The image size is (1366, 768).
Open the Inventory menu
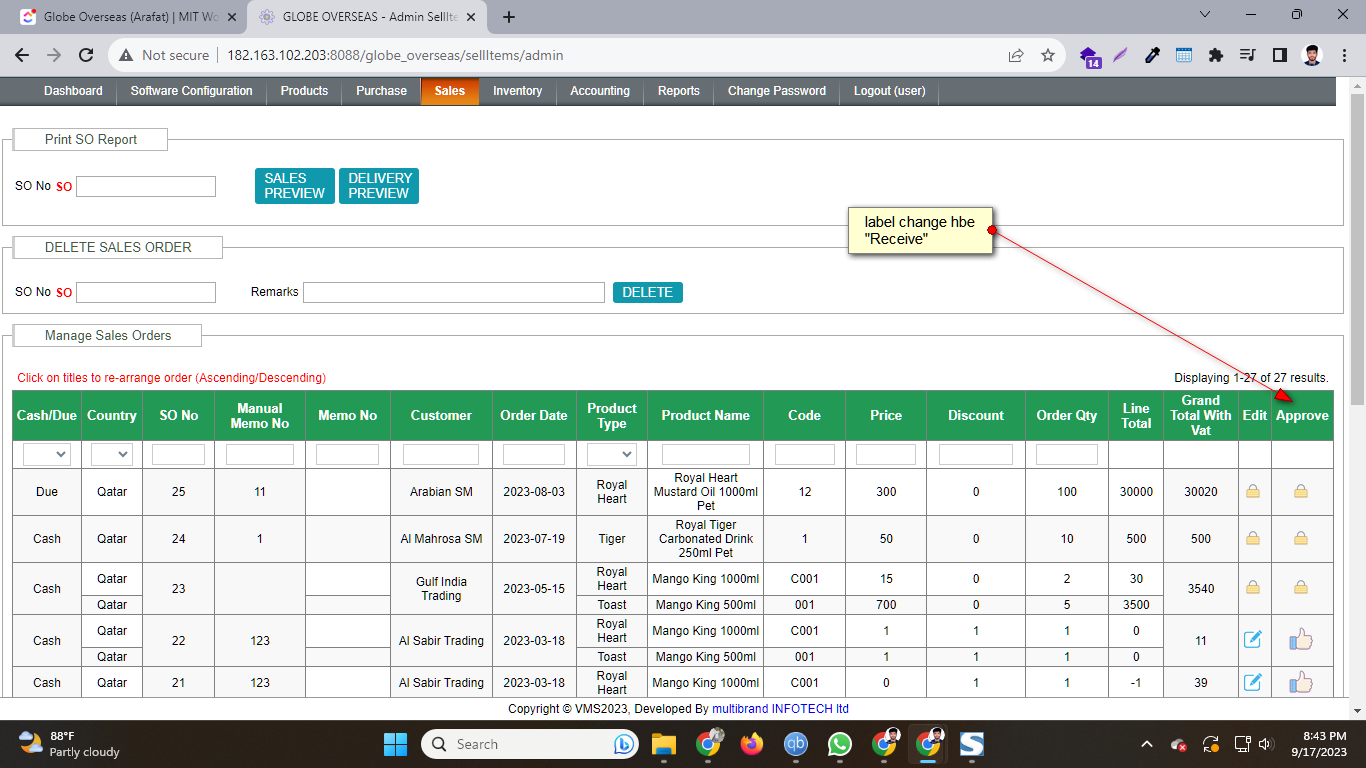pos(517,91)
